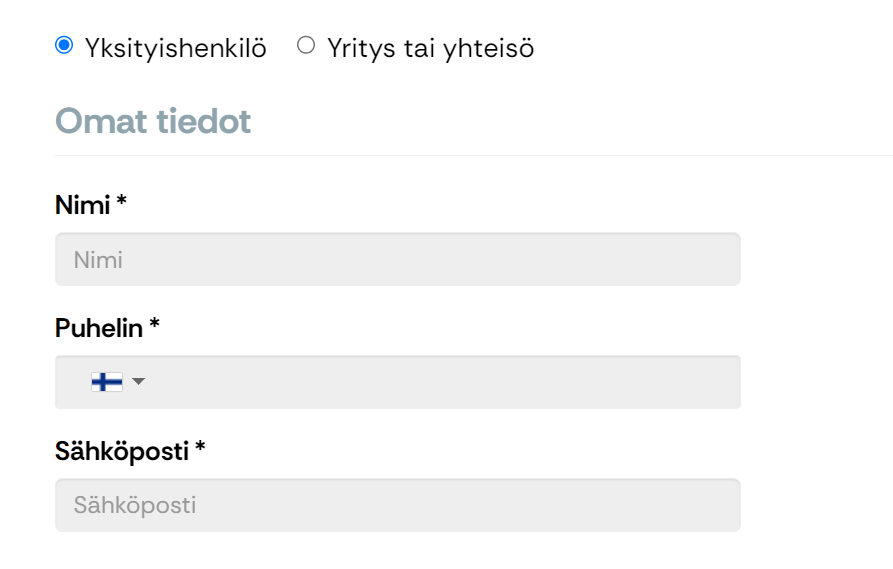Click the Omat tiedot section heading
The image size is (893, 569).
[x=153, y=121]
